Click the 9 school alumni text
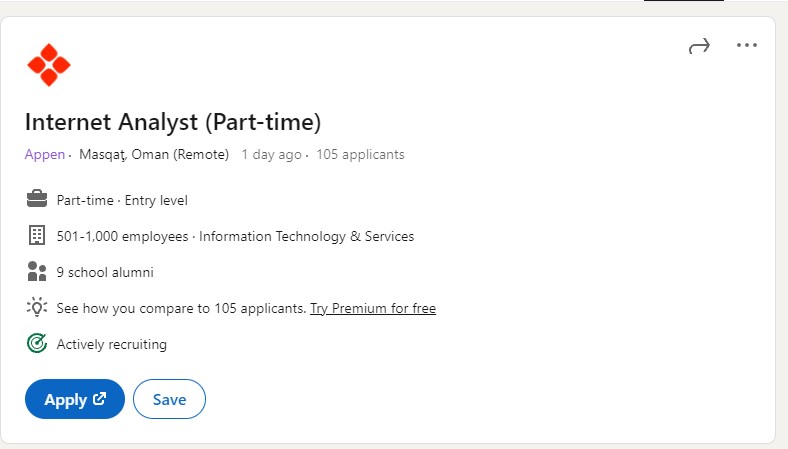This screenshot has height=449, width=788. [x=105, y=272]
